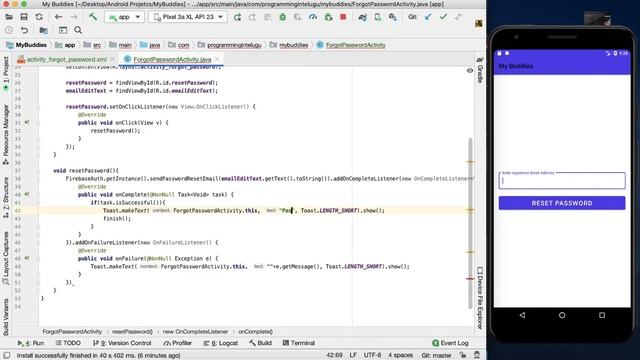Viewport: 640px width, 360px height.
Task: Open the Layout Captures side panel
Action: (x=6, y=259)
